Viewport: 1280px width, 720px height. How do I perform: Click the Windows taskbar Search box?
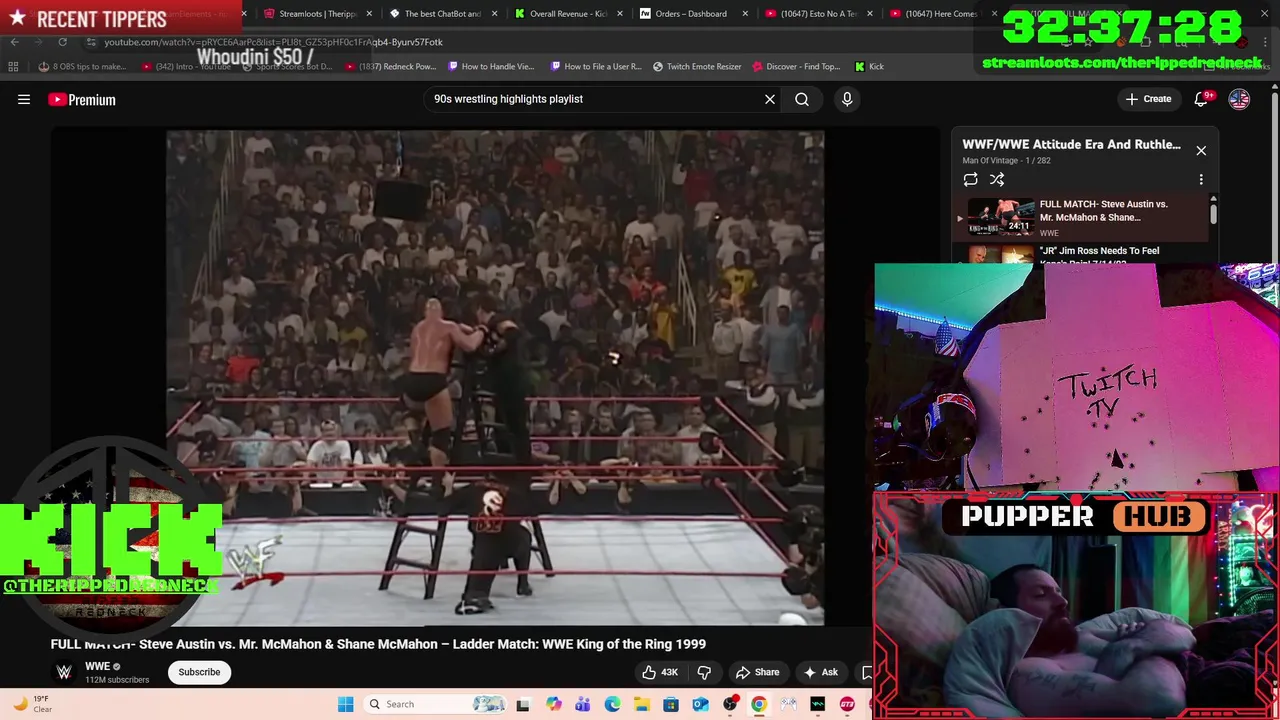click(436, 704)
